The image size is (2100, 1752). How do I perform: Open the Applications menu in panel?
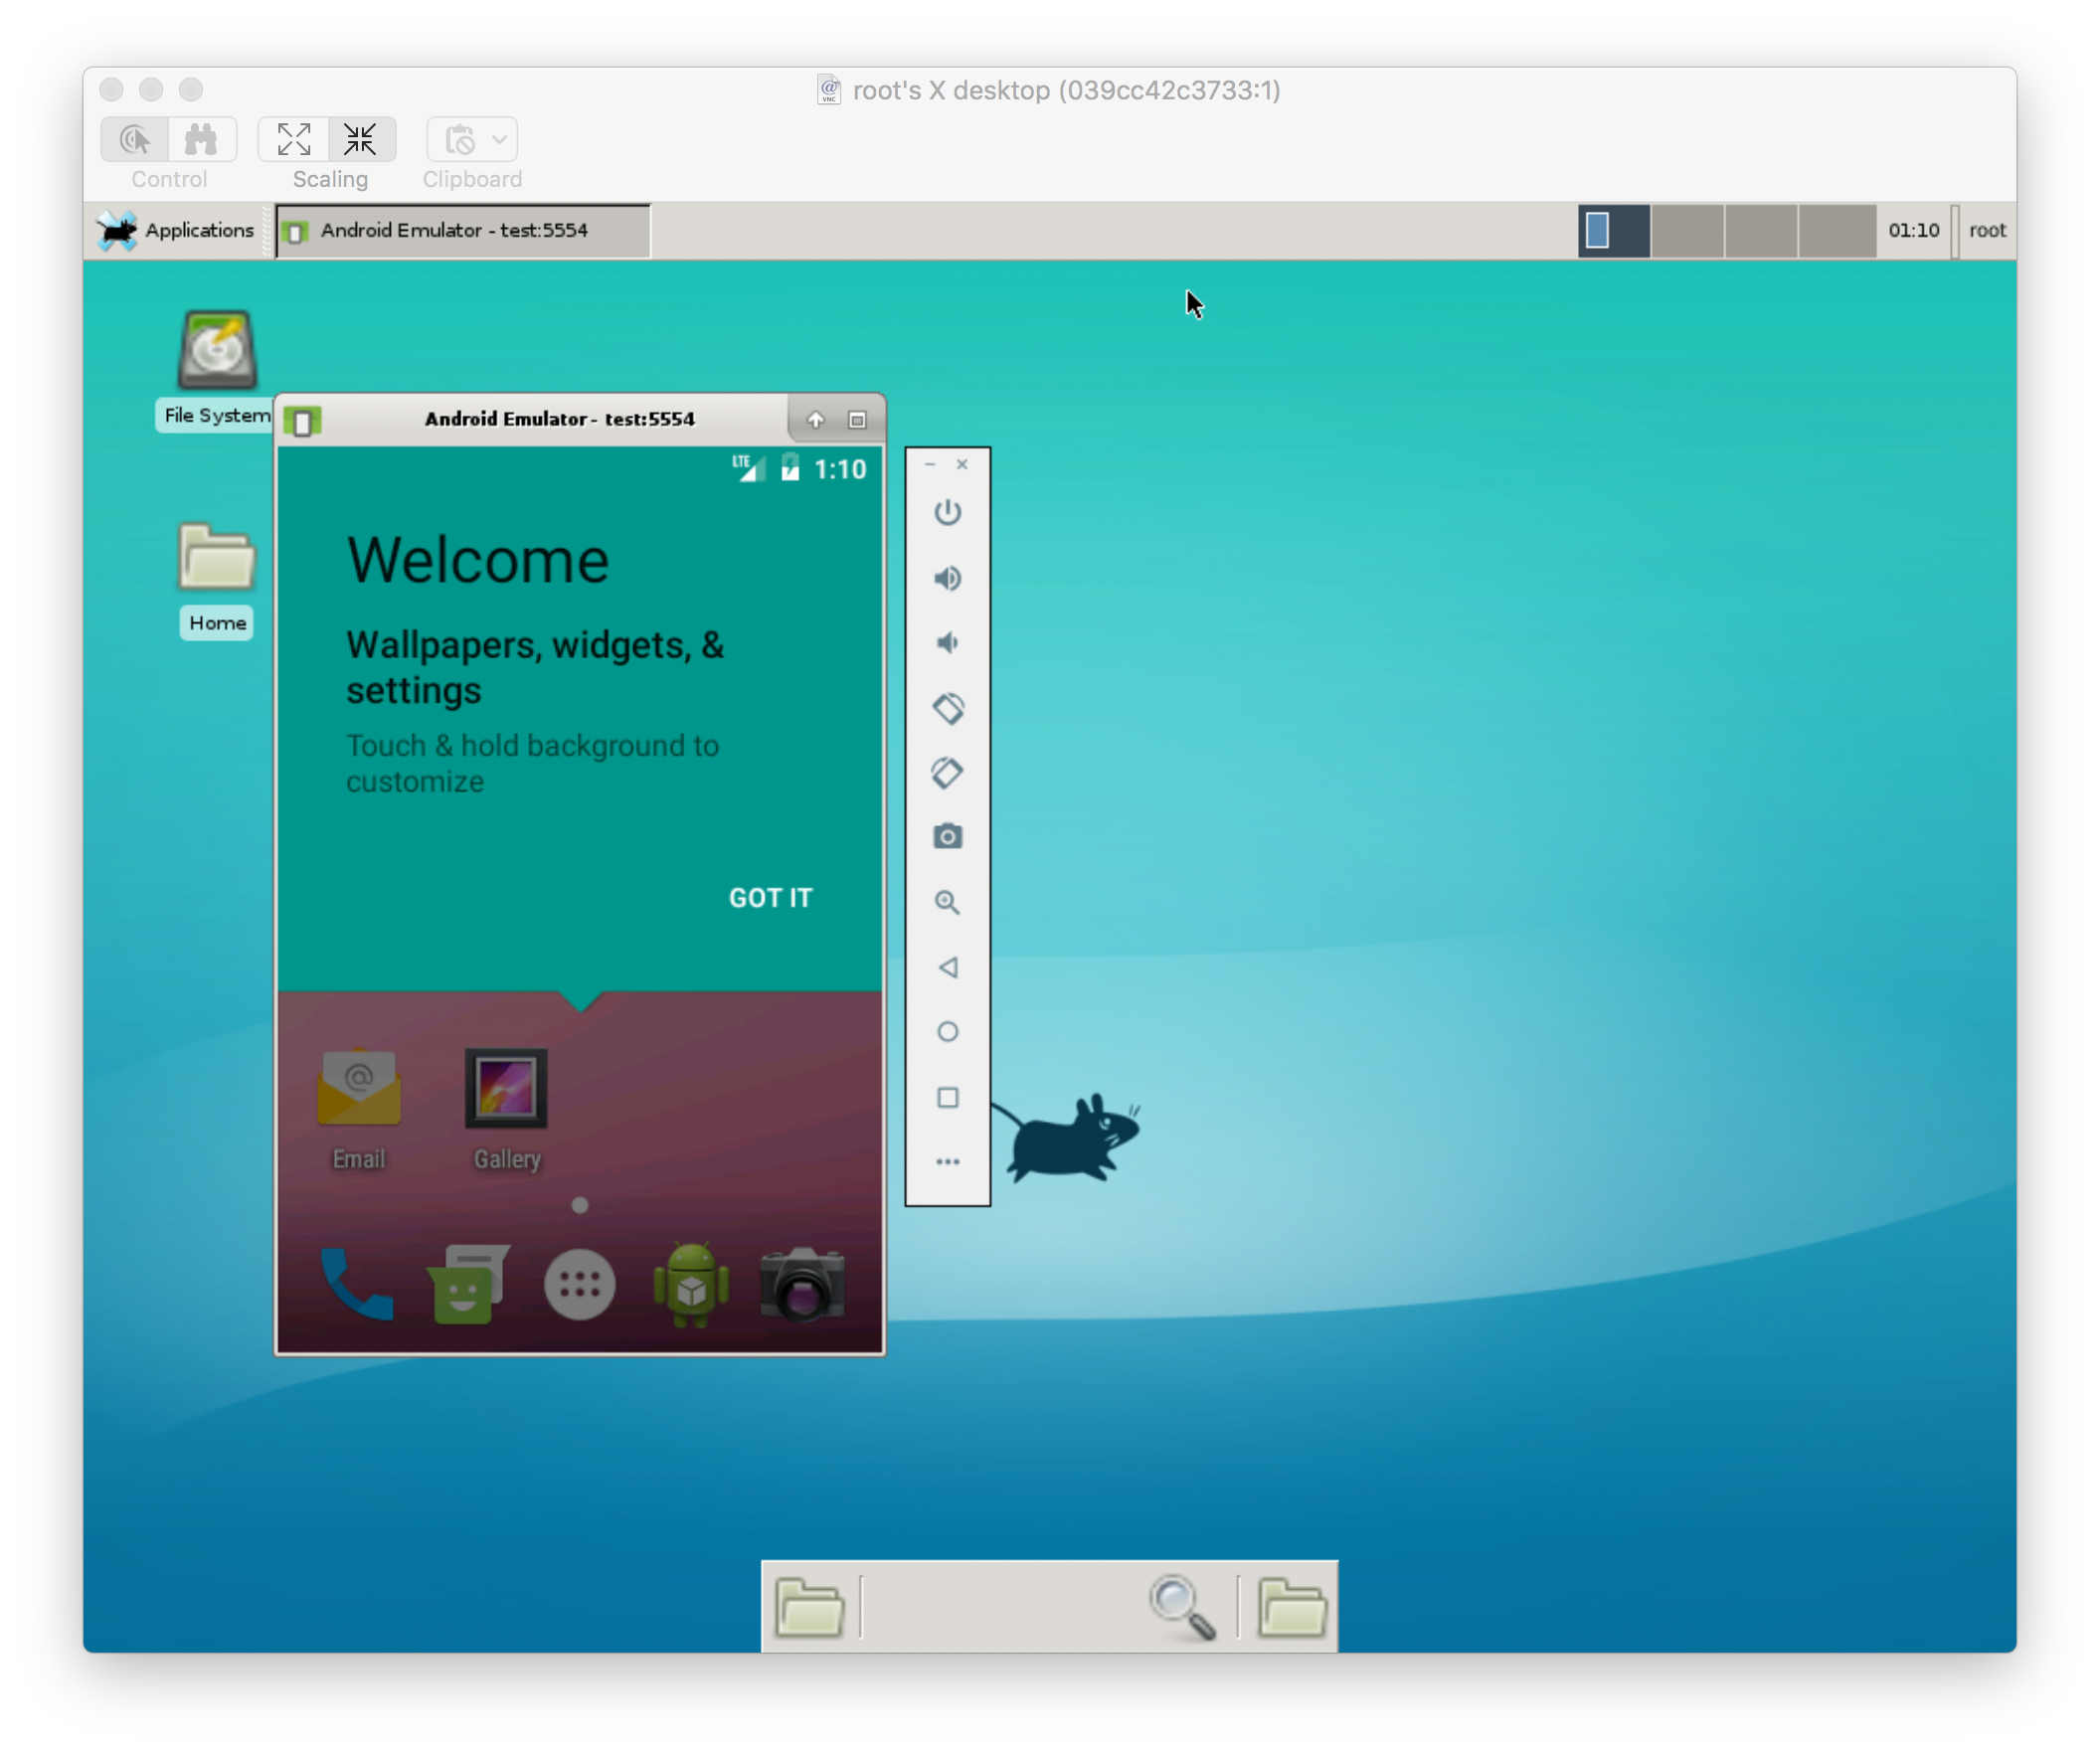pyautogui.click(x=177, y=230)
